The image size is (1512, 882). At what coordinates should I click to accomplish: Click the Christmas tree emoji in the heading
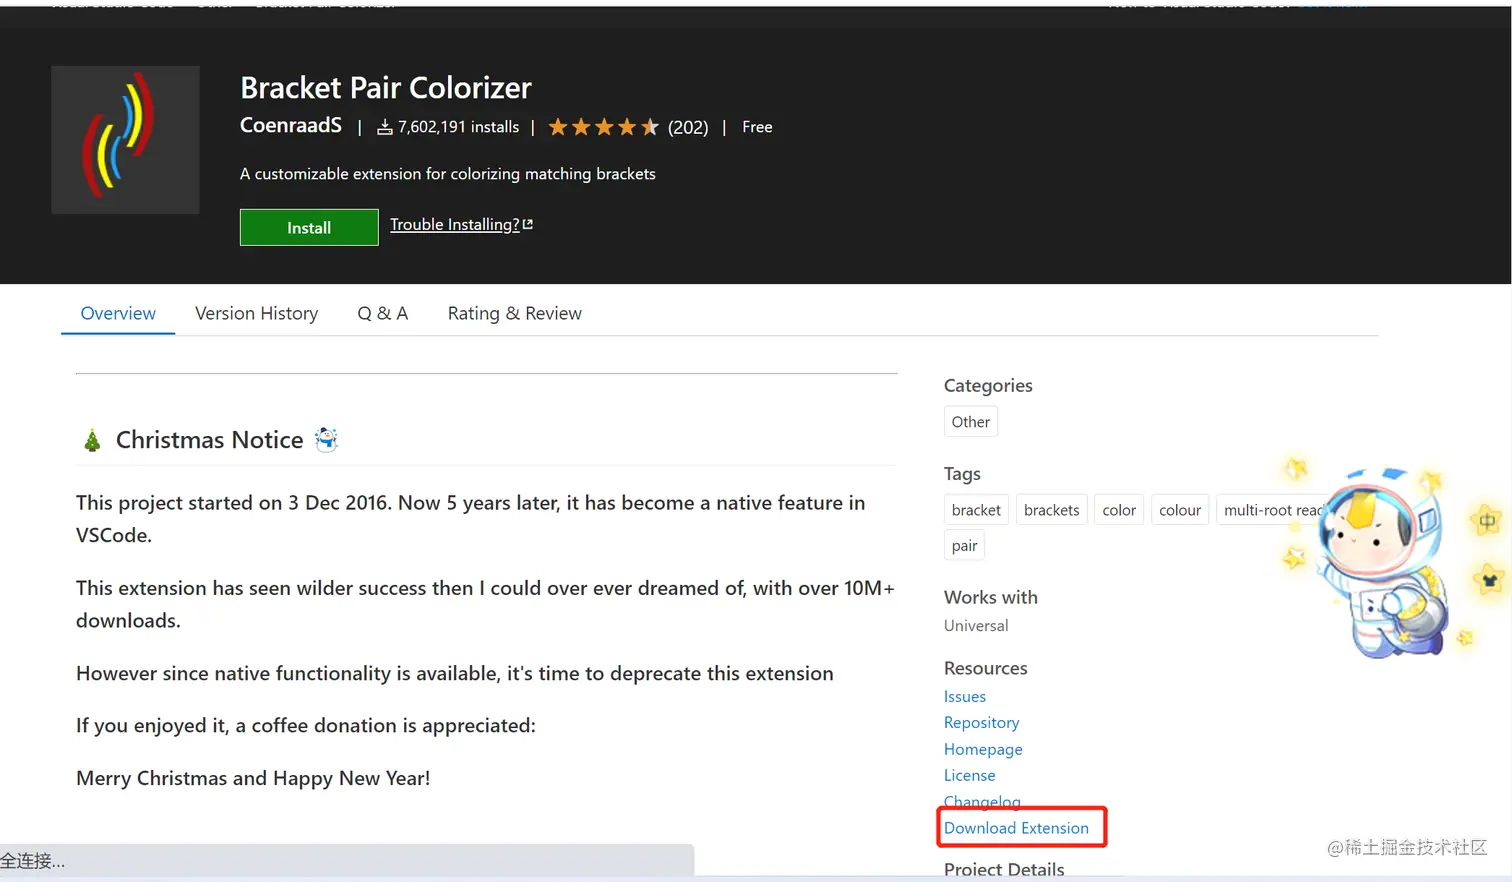[92, 440]
